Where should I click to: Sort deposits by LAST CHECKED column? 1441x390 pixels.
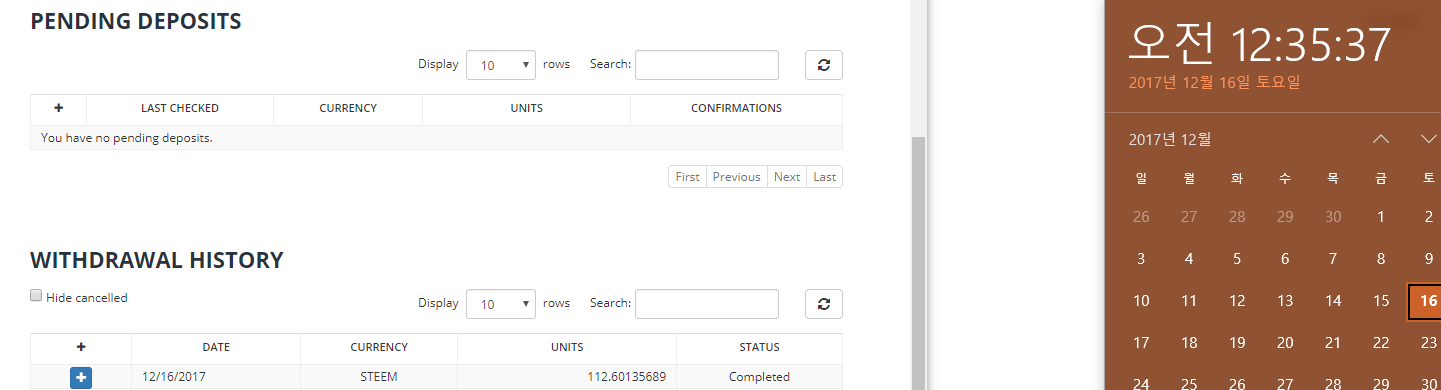click(180, 108)
